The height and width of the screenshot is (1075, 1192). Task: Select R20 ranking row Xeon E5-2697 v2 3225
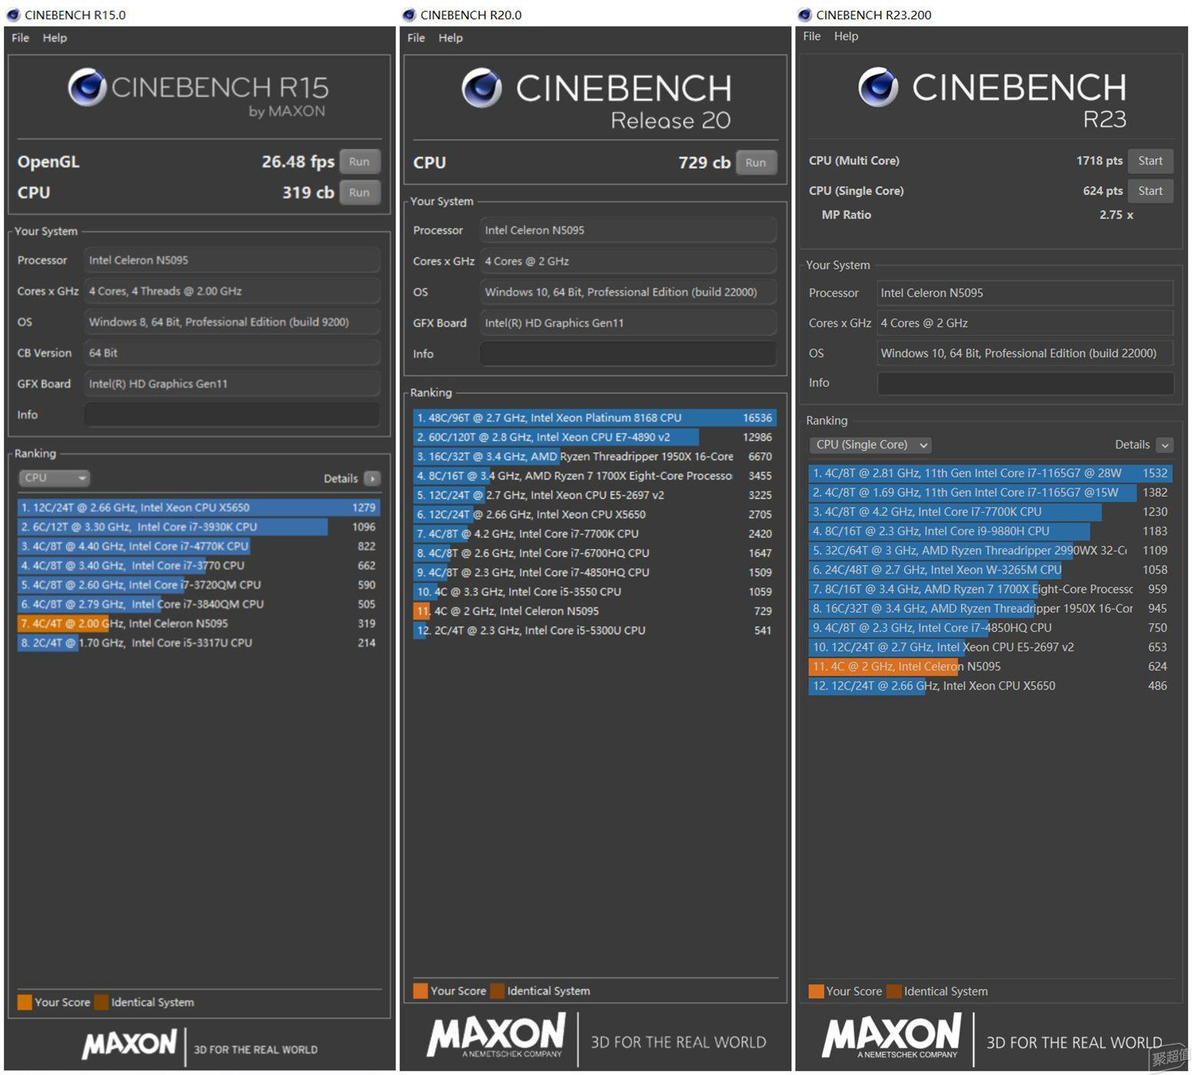[594, 495]
